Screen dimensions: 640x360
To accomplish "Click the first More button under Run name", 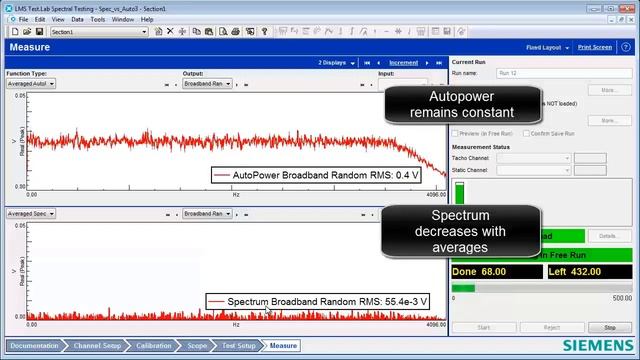I will click(610, 90).
